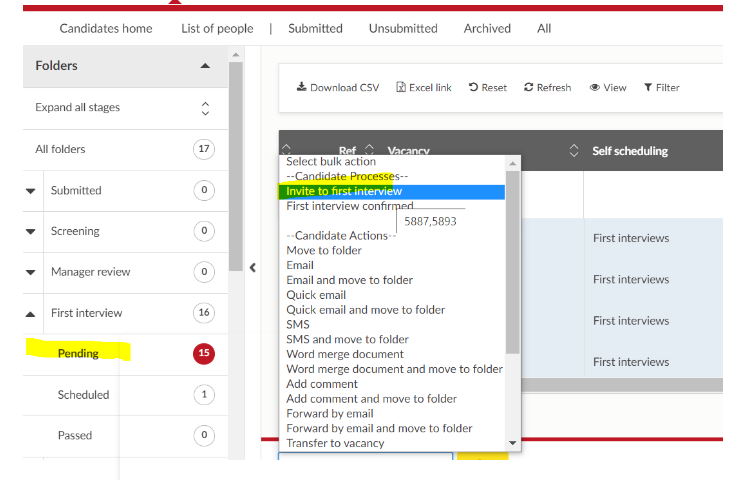Open the View eye option

coord(595,88)
